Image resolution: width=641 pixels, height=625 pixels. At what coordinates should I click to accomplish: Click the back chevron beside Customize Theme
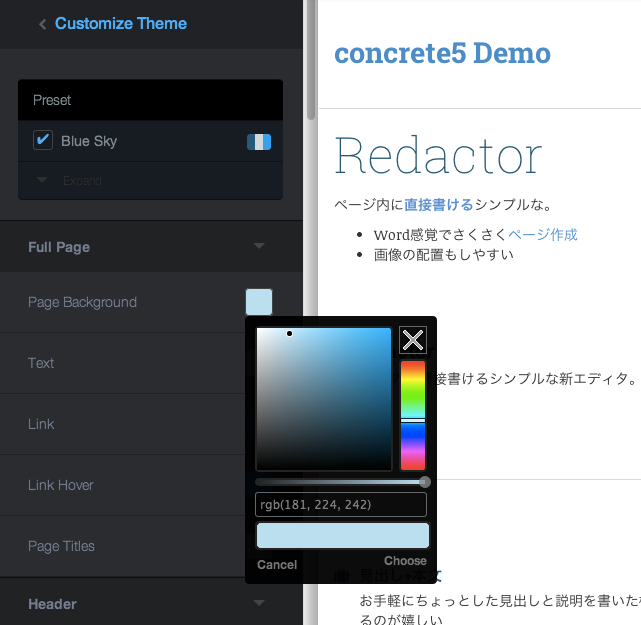(42, 24)
